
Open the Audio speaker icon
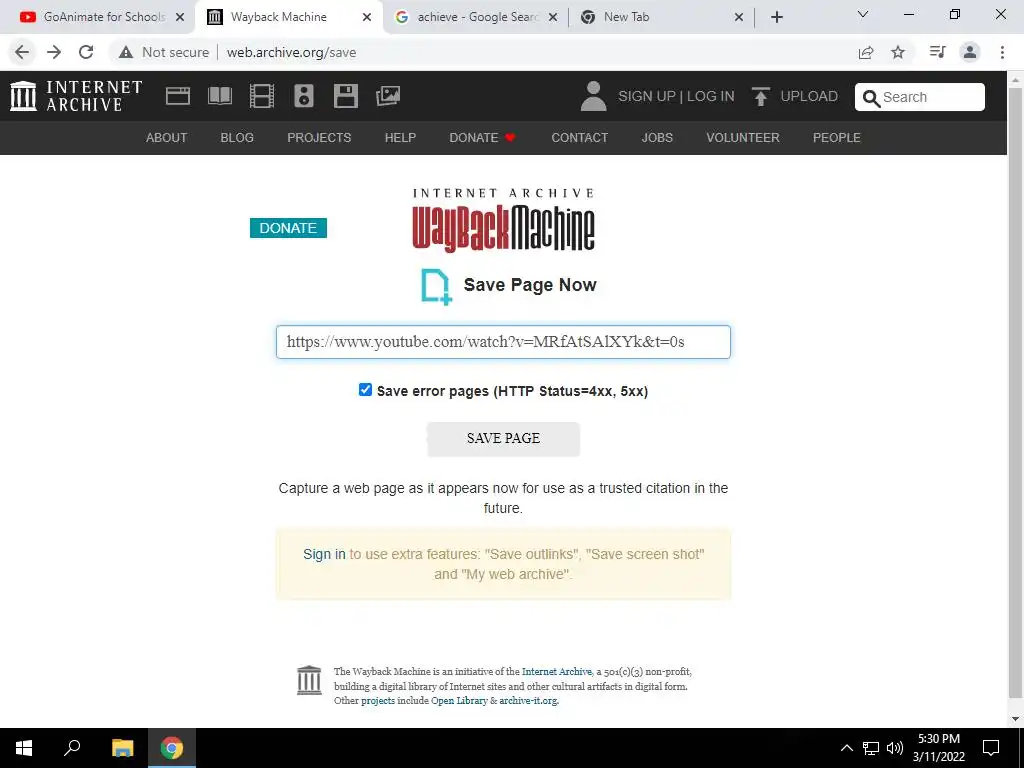304,96
